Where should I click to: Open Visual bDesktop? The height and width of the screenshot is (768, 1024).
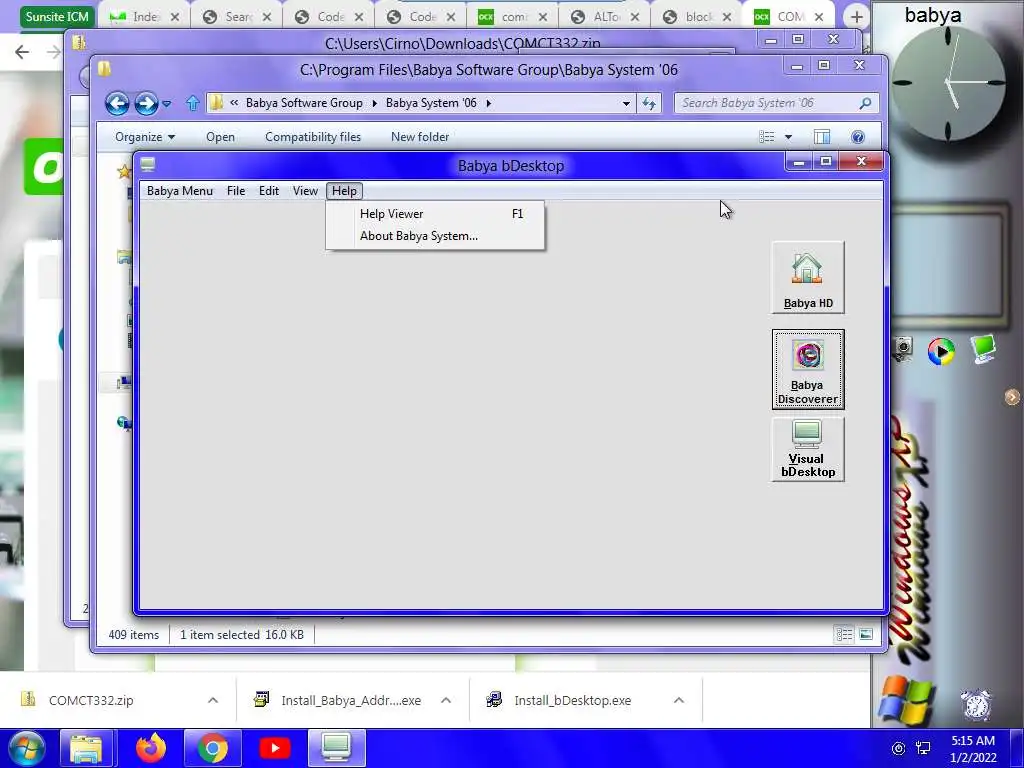[808, 449]
